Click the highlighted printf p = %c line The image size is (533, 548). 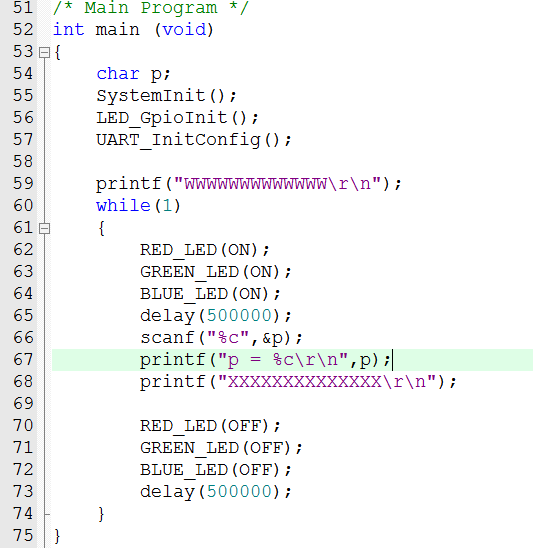pos(292,360)
